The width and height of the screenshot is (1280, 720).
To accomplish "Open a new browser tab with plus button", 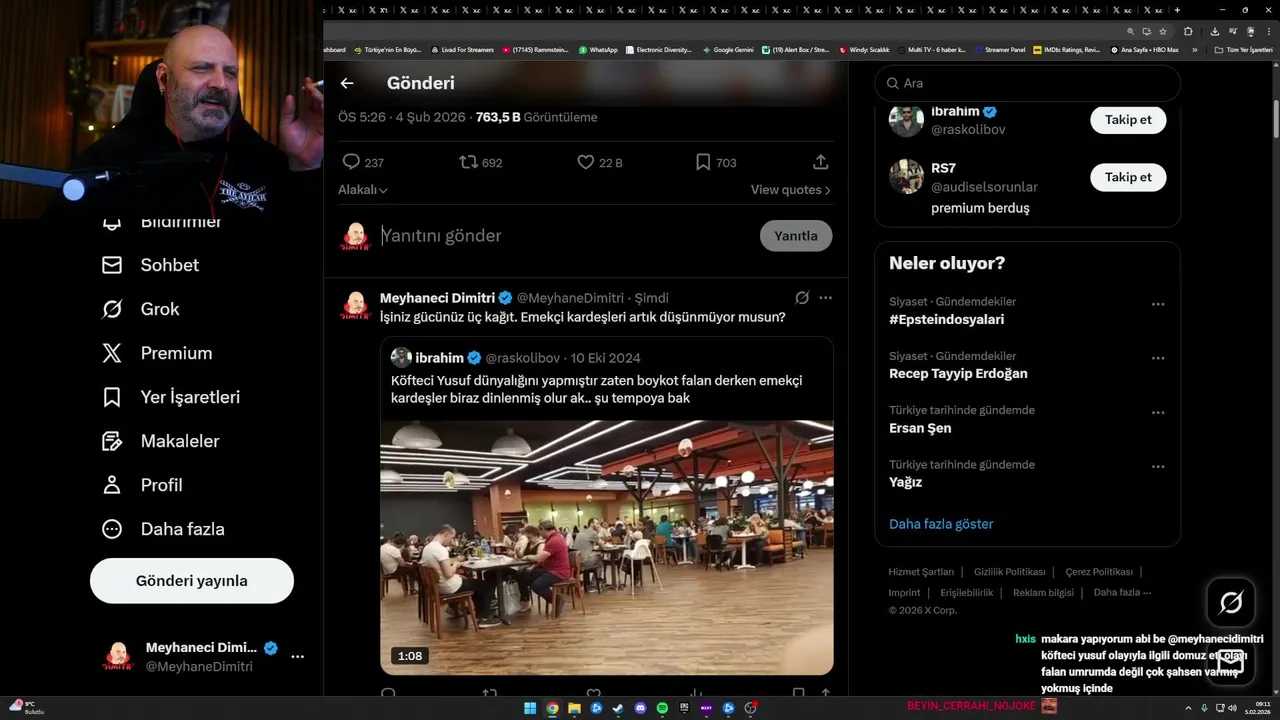I will [x=1177, y=10].
